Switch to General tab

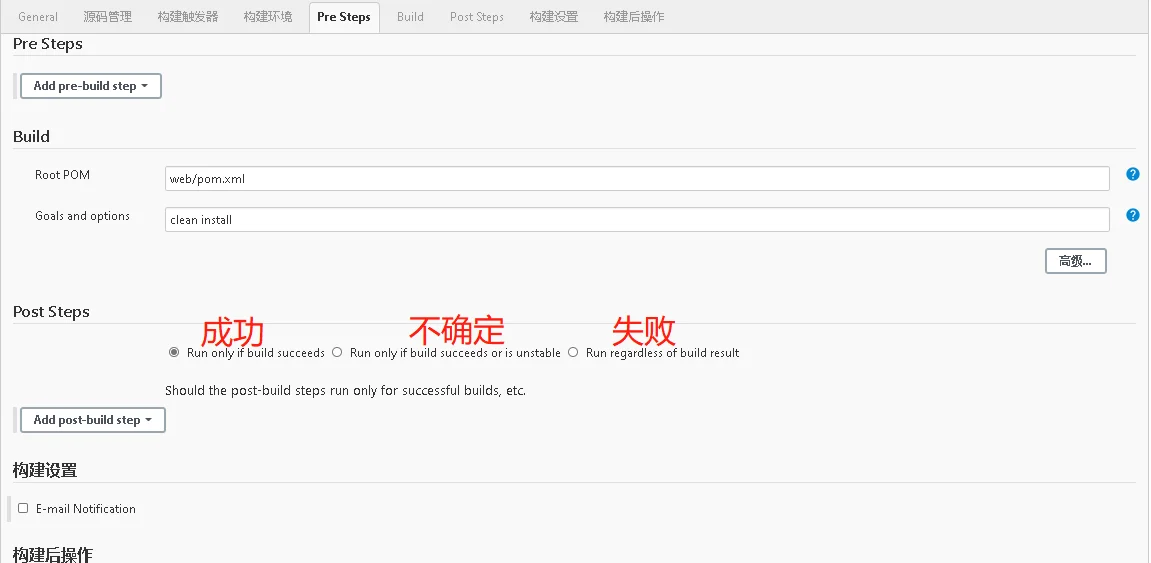(x=38, y=16)
